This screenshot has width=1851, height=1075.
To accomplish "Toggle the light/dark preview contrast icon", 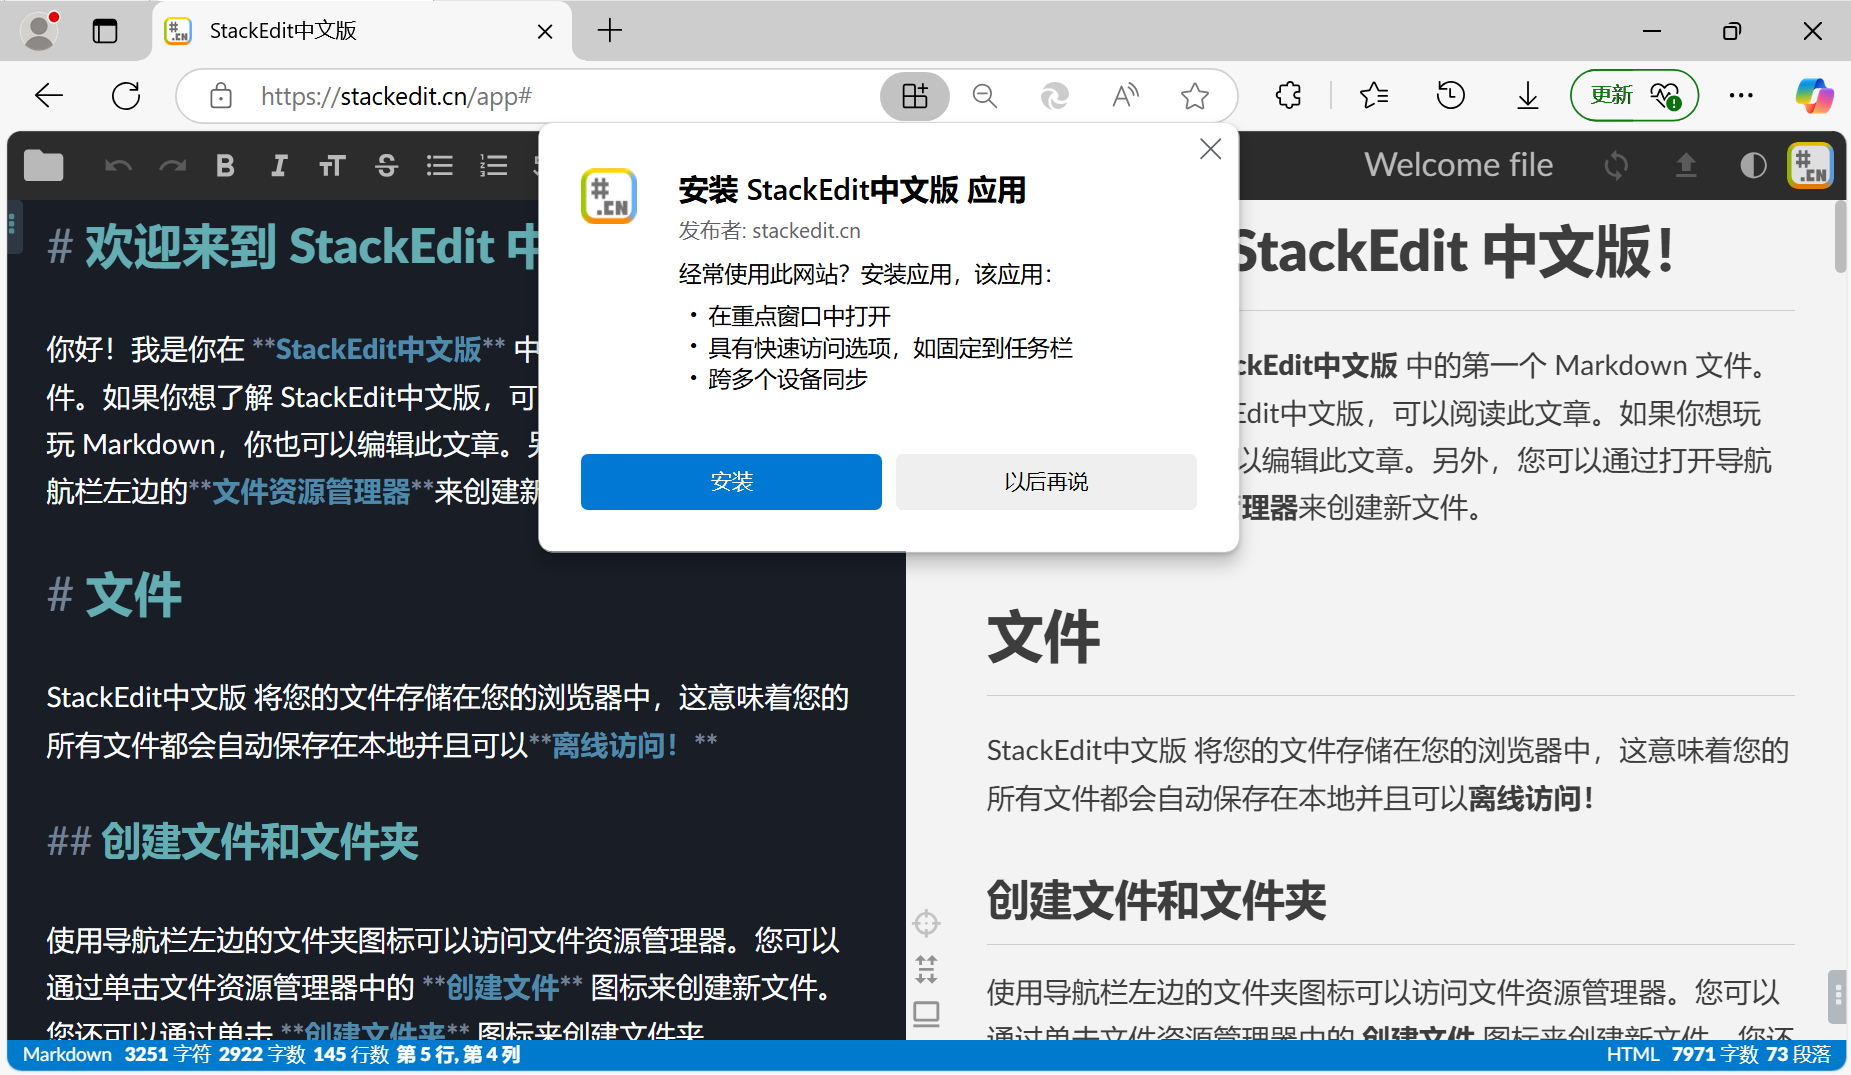I will (x=1752, y=166).
